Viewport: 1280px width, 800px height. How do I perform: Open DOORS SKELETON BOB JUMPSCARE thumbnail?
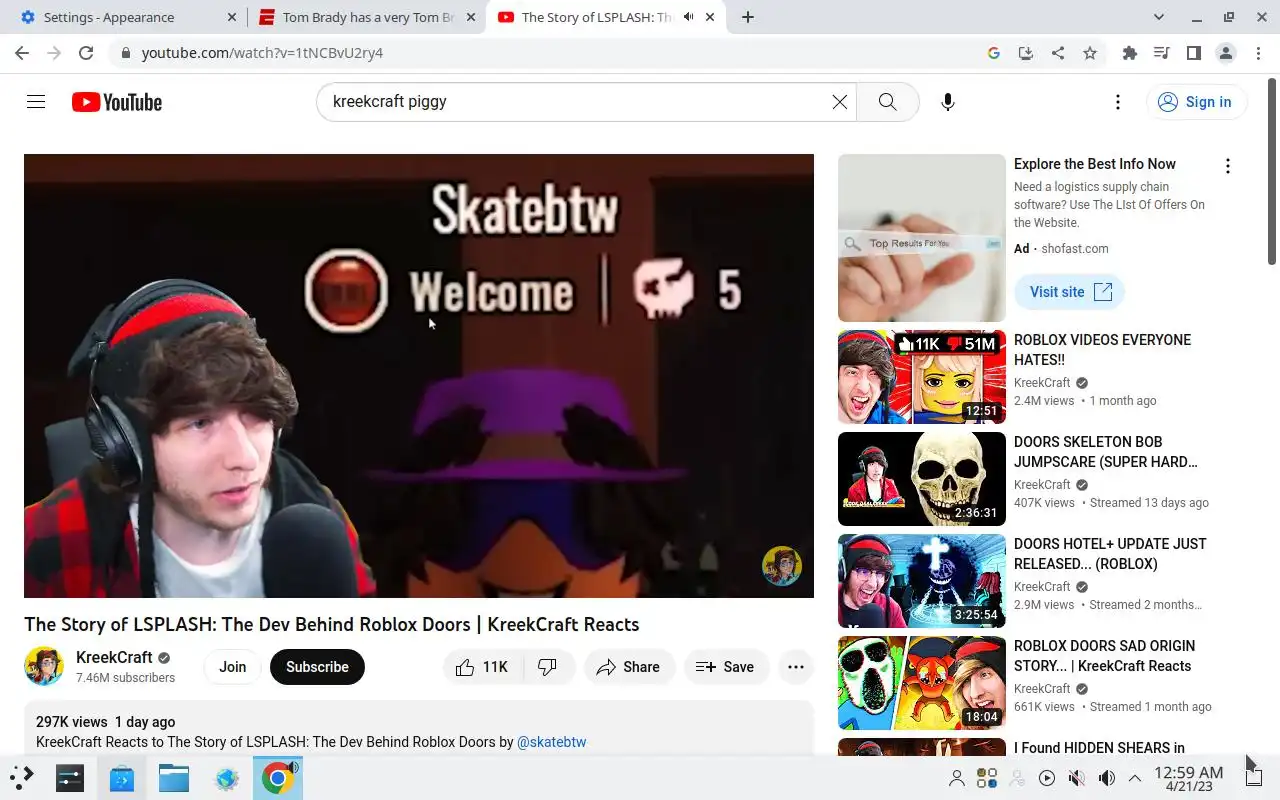coord(922,479)
